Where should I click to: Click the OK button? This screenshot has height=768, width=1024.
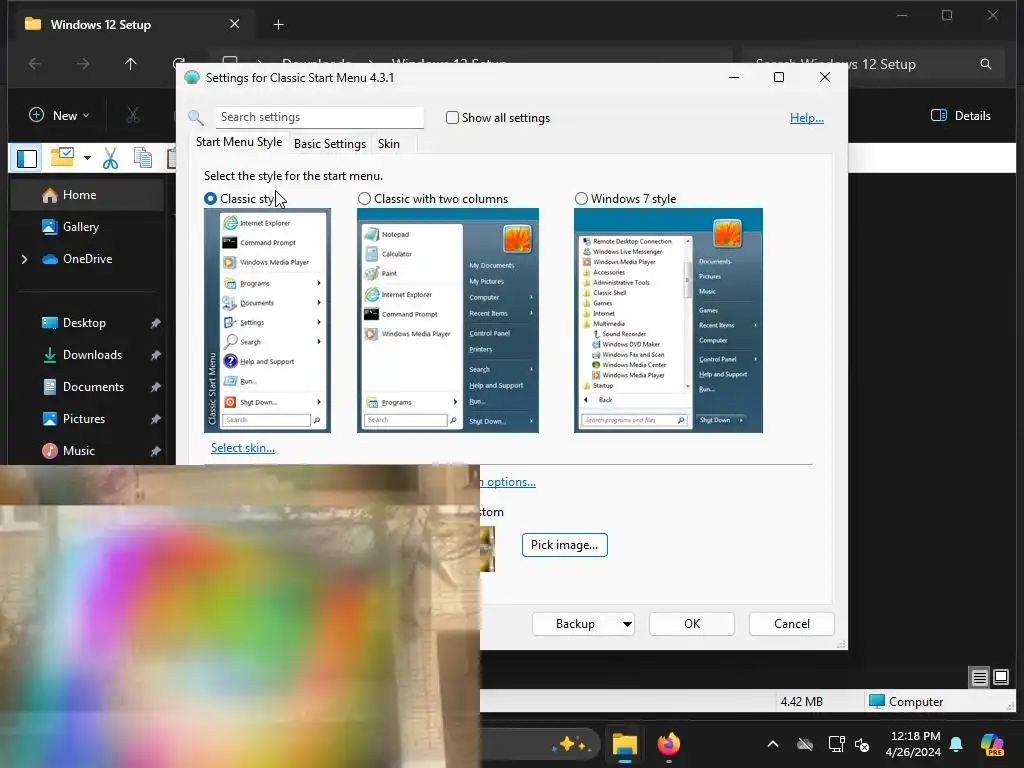click(692, 624)
